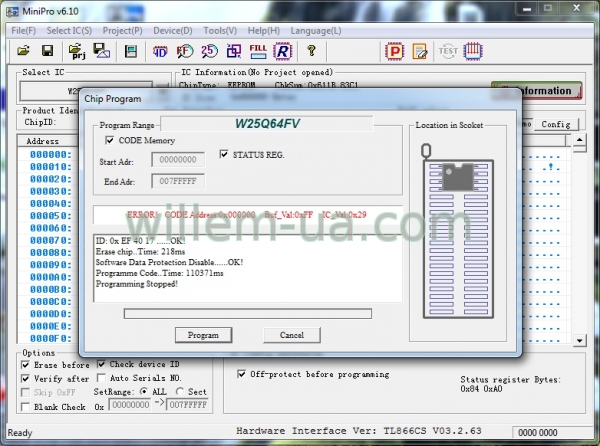Open the Select IC(S) menu
The width and height of the screenshot is (600, 446).
(x=69, y=31)
